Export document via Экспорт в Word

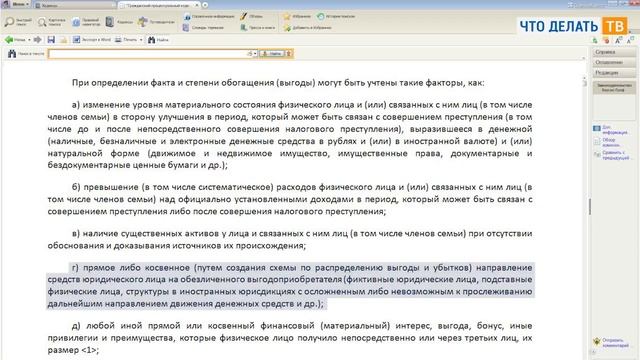pos(92,40)
